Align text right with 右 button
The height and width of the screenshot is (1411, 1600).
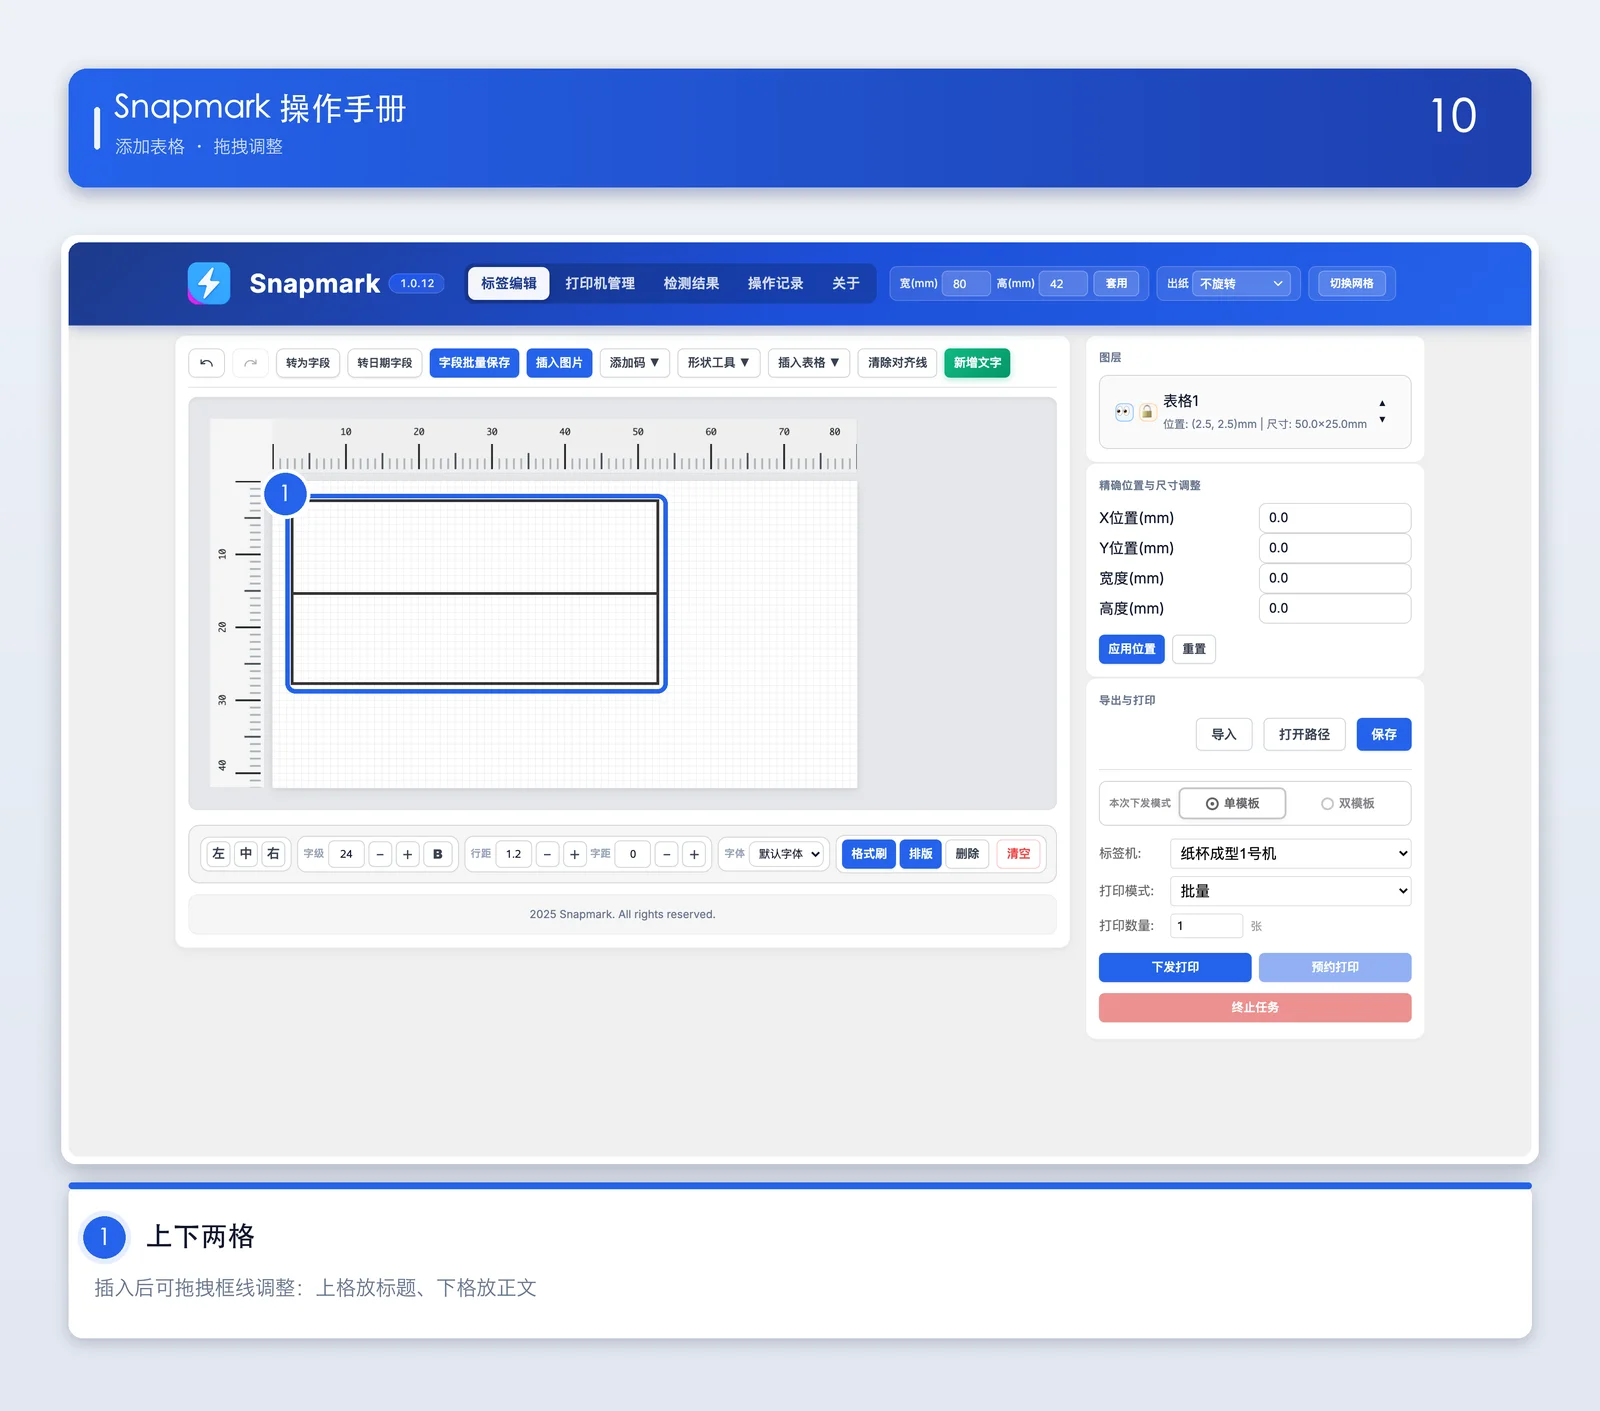[x=273, y=854]
